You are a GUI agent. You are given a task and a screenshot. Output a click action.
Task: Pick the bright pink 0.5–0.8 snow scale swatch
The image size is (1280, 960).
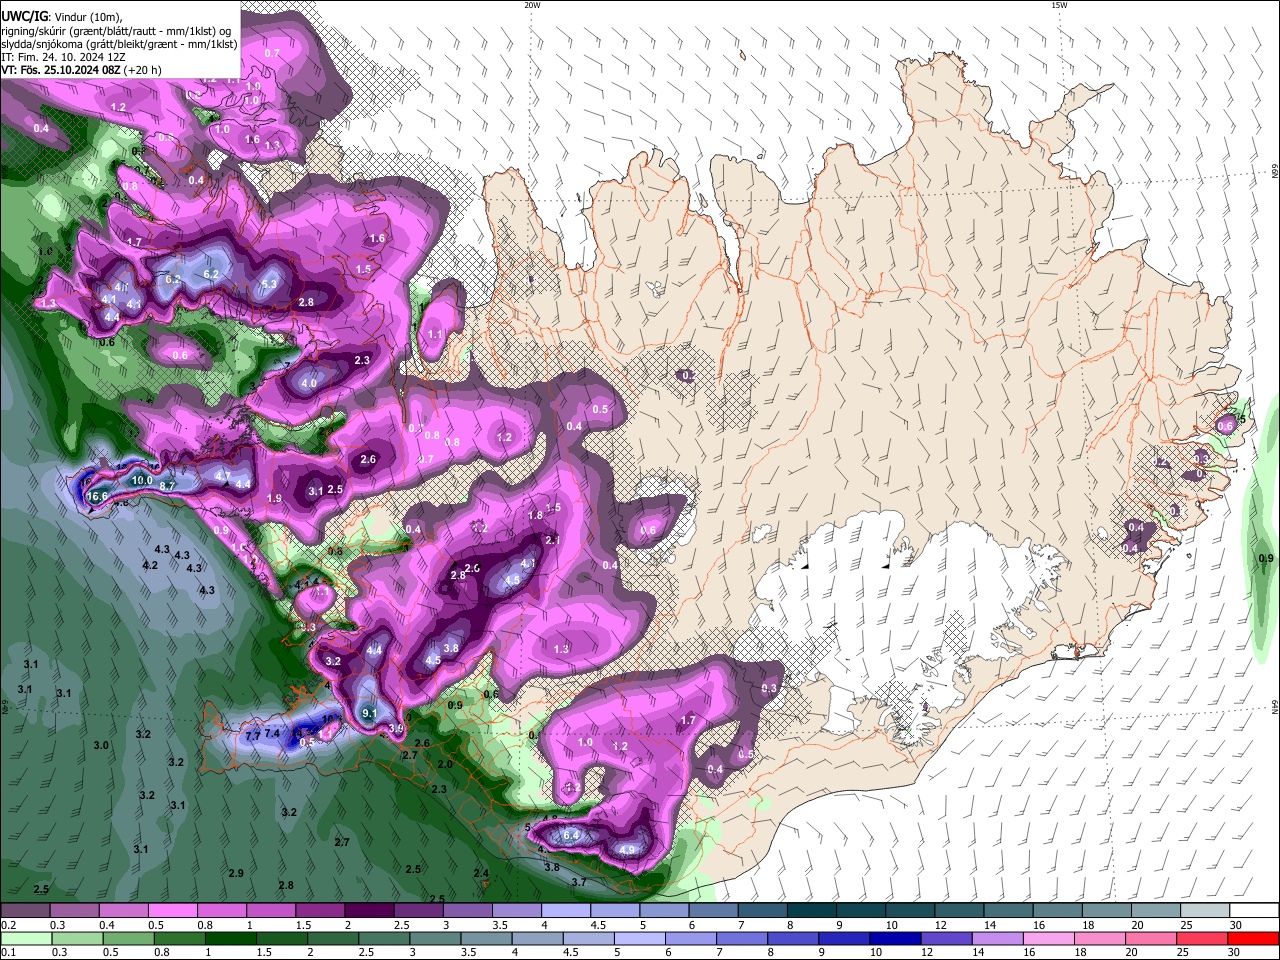point(173,911)
